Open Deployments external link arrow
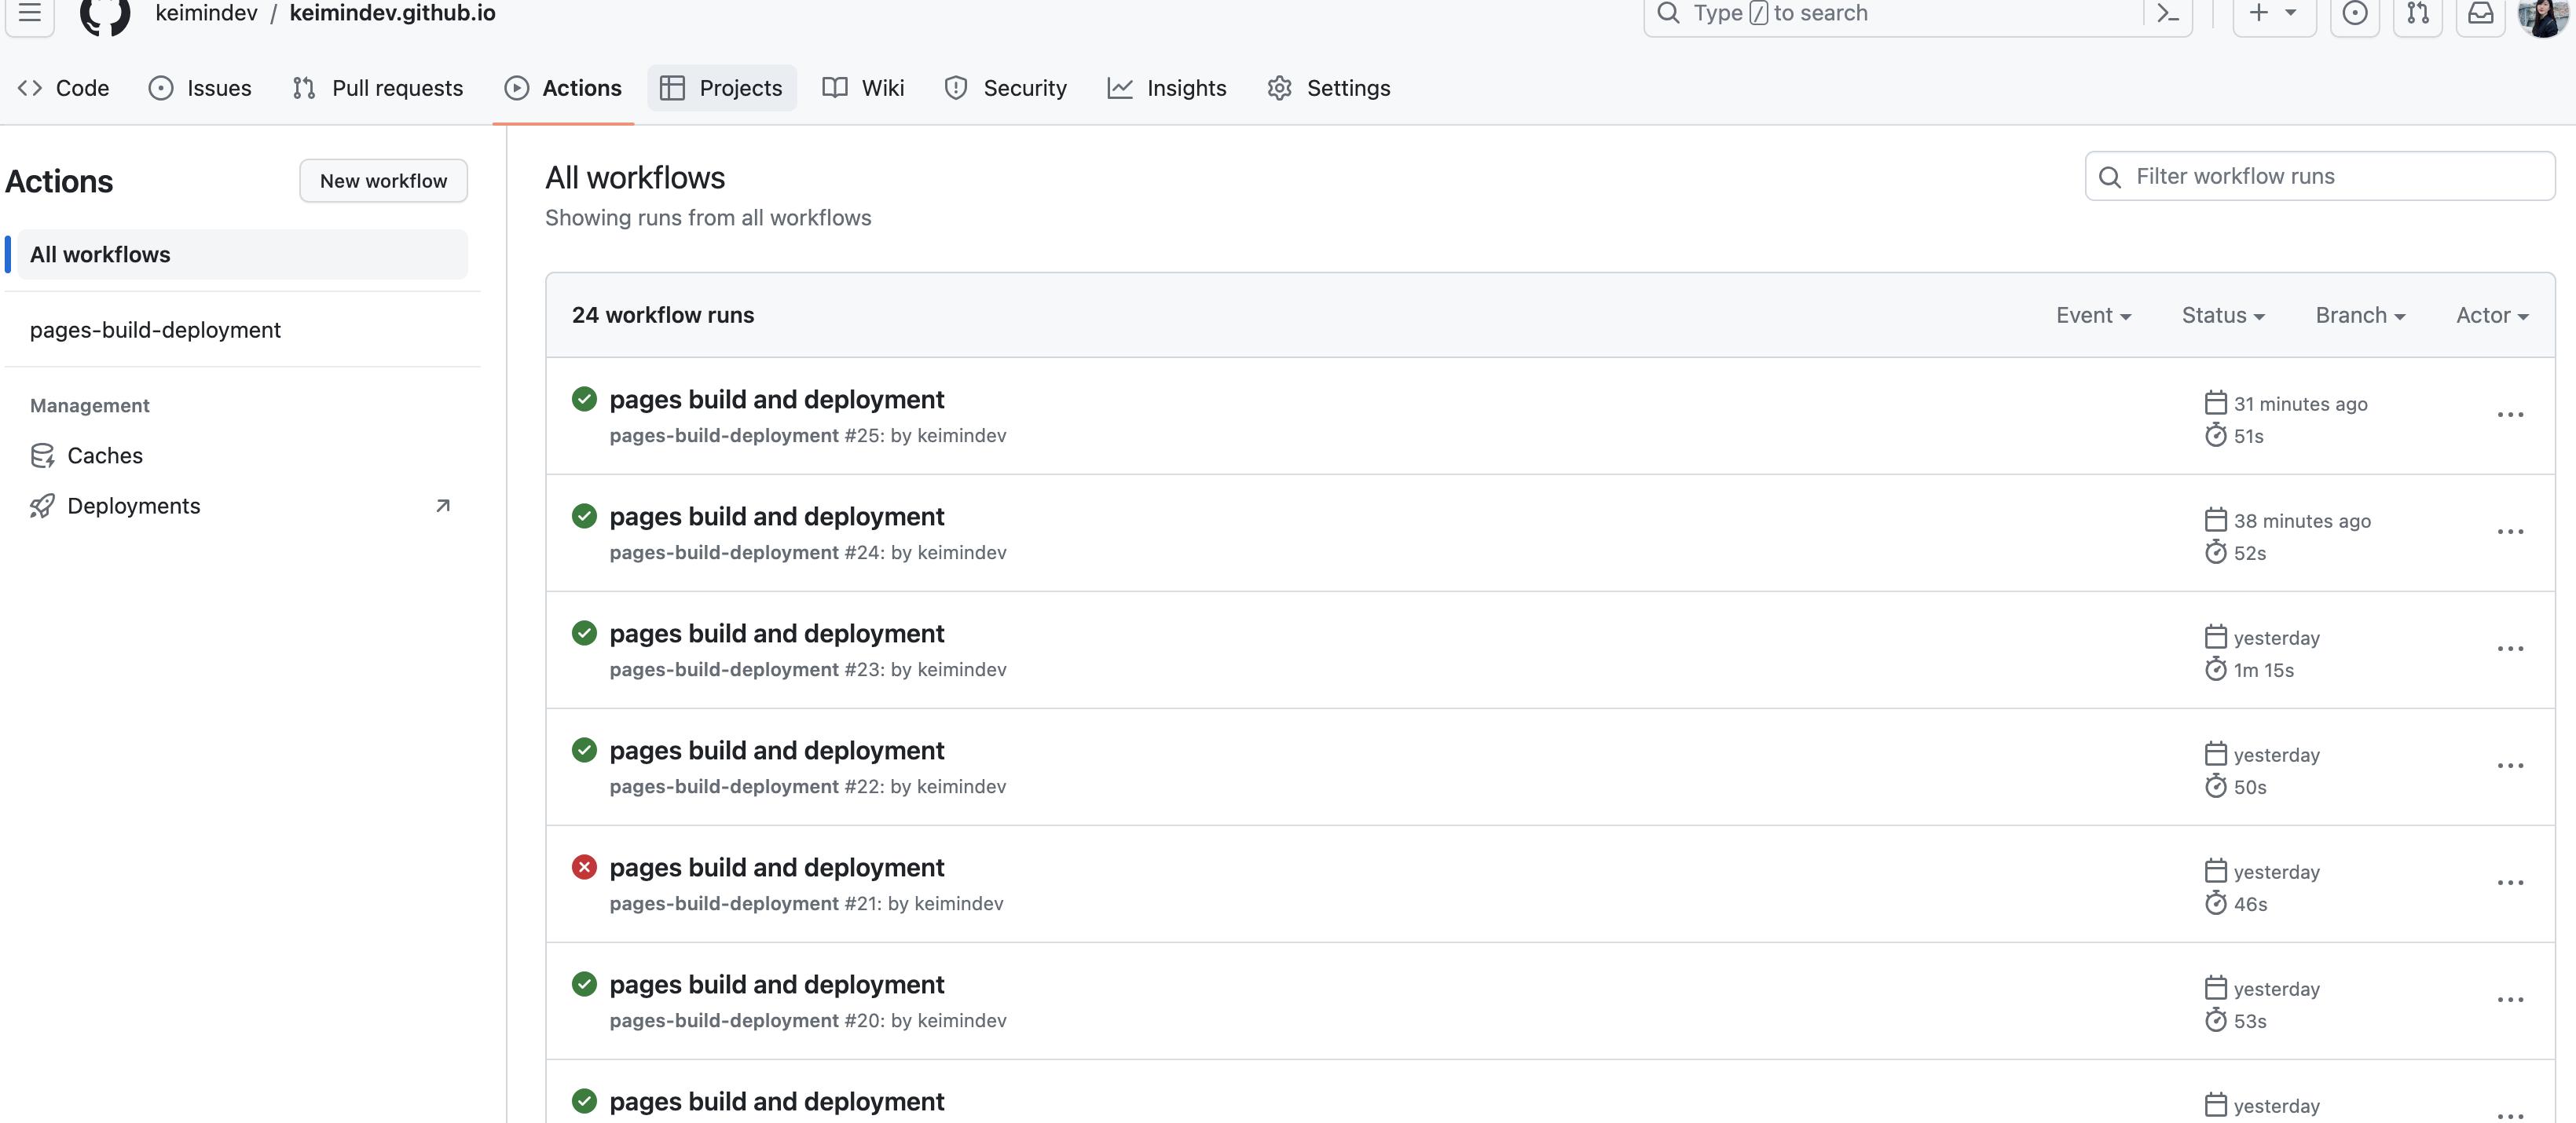The image size is (2576, 1123). [443, 506]
